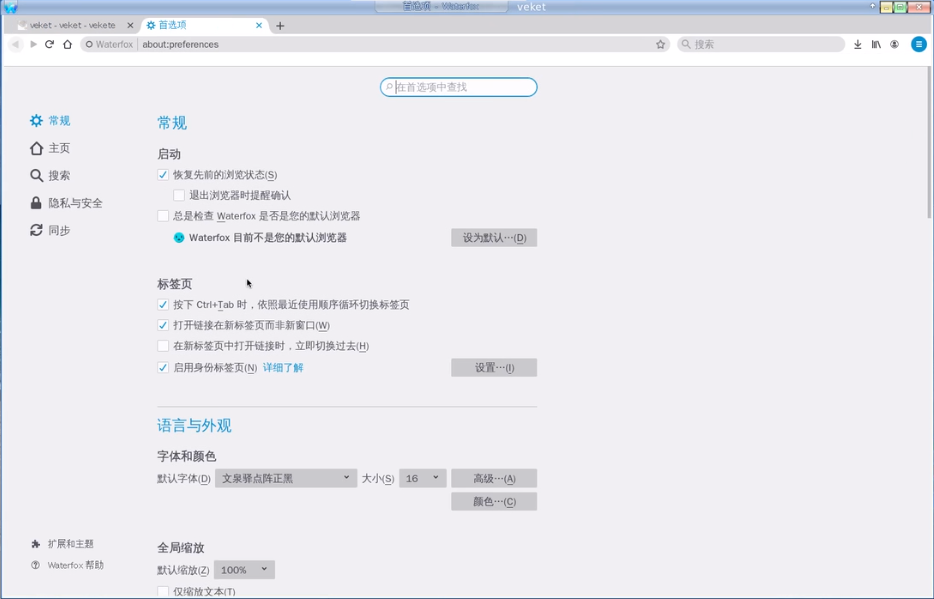Reload the current page

coord(49,44)
